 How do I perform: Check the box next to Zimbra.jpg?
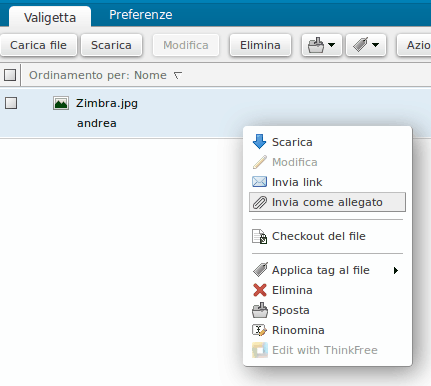[11, 103]
